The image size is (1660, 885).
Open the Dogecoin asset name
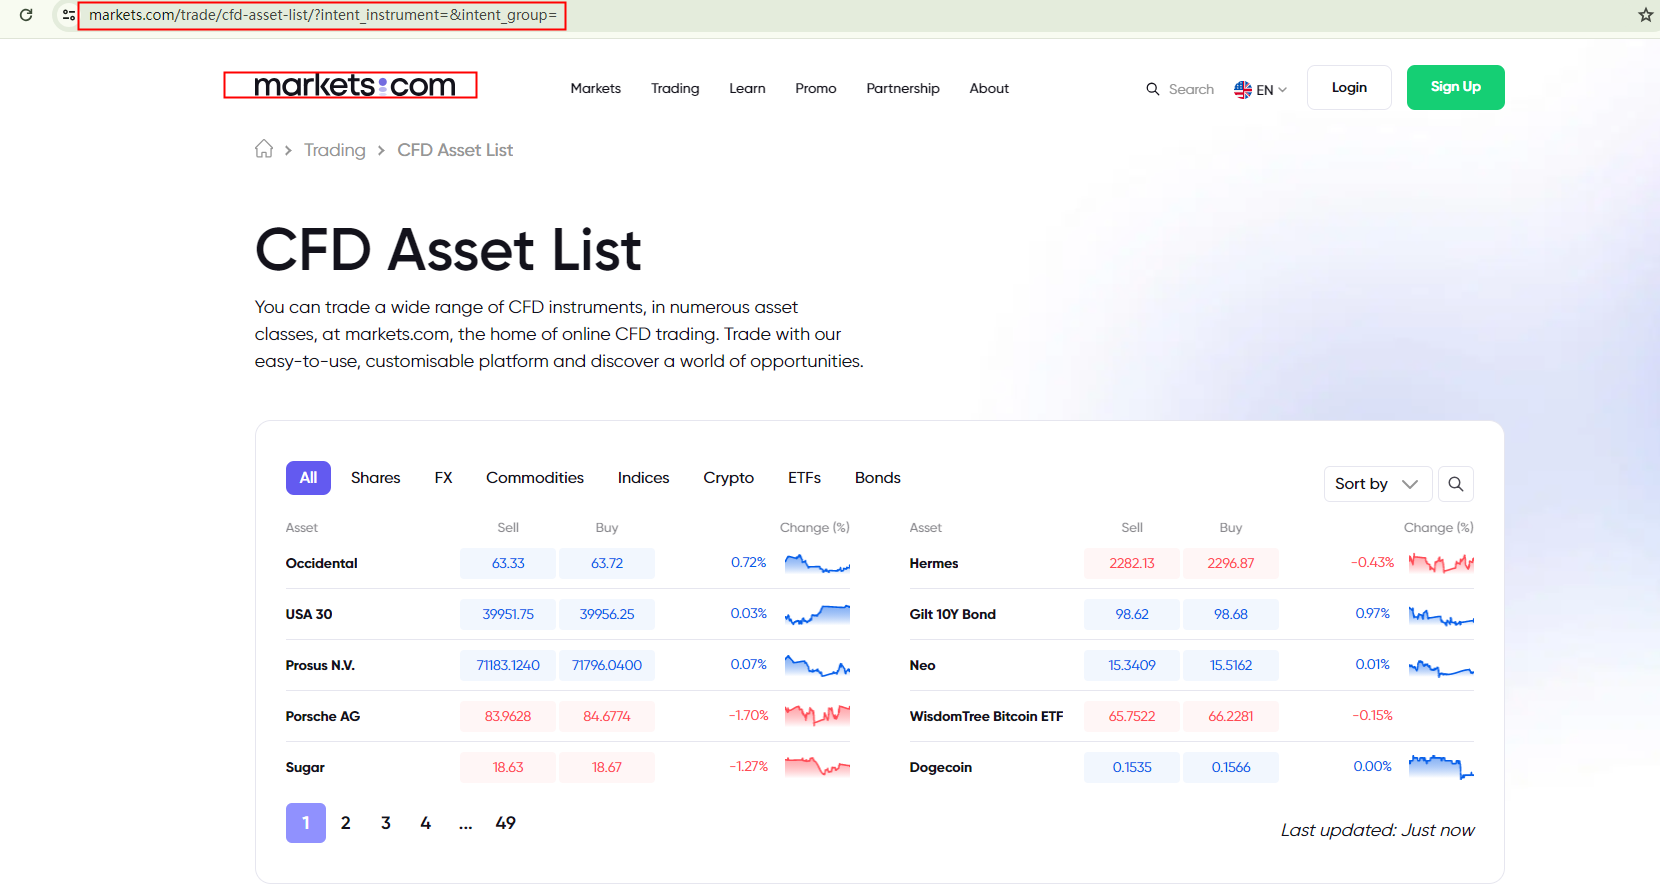[941, 767]
